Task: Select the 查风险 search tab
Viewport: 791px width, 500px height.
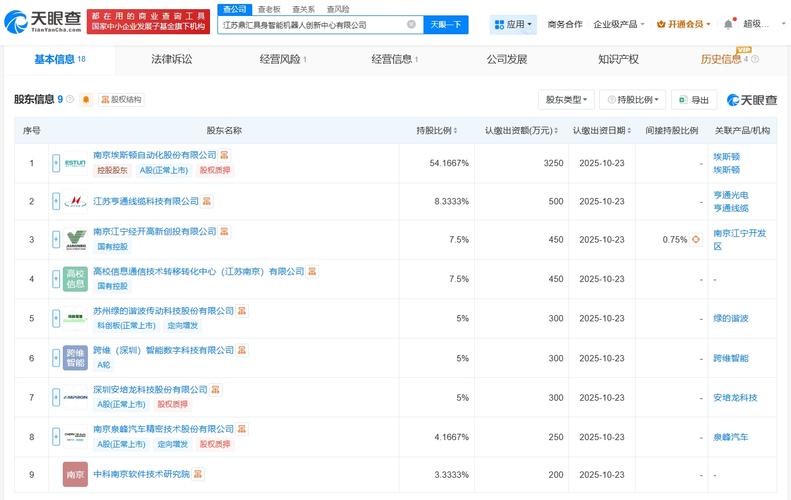Action: pyautogui.click(x=338, y=9)
